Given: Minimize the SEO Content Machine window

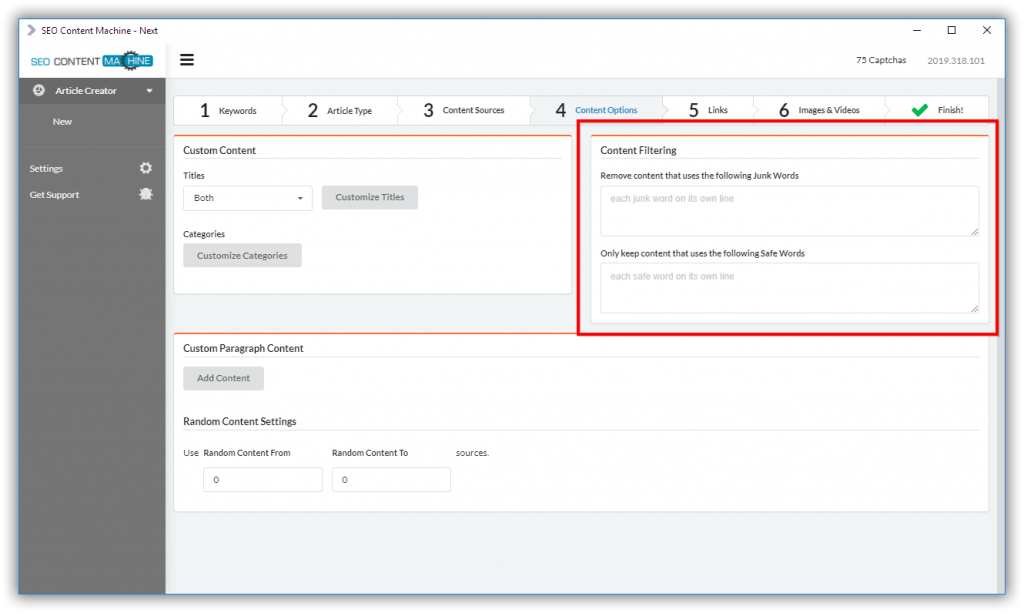Looking at the screenshot, I should click(x=917, y=30).
